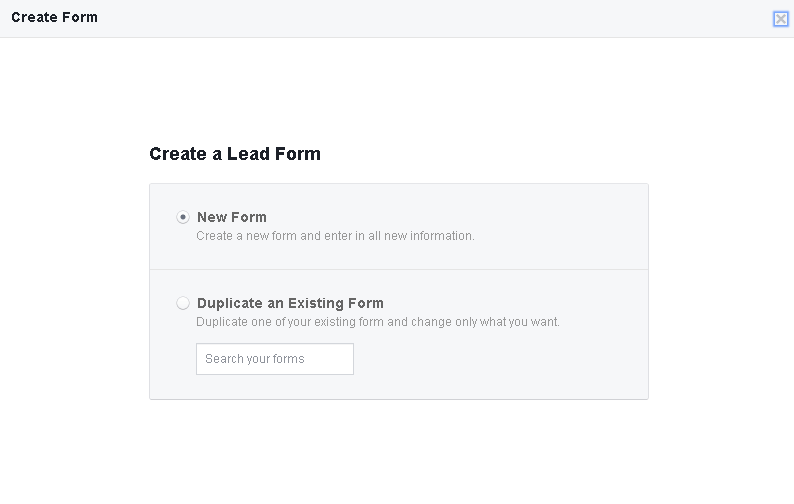
Task: Click the "Create Form" dialog title
Action: click(x=55, y=18)
